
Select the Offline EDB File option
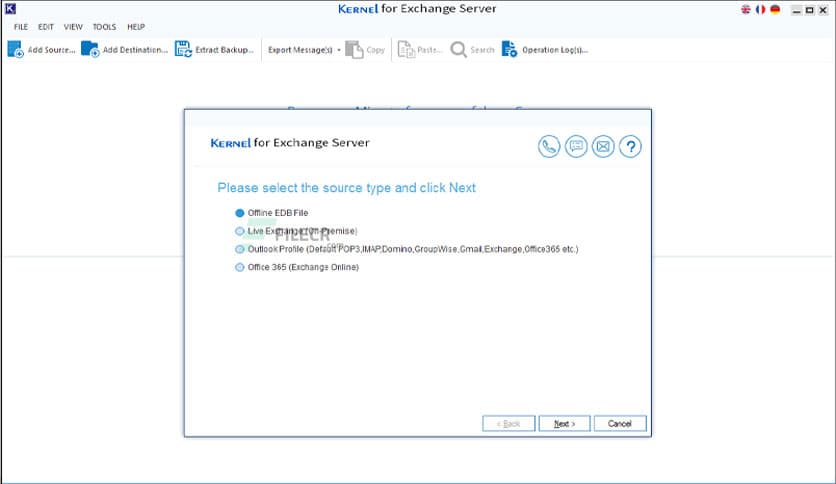[x=240, y=213]
